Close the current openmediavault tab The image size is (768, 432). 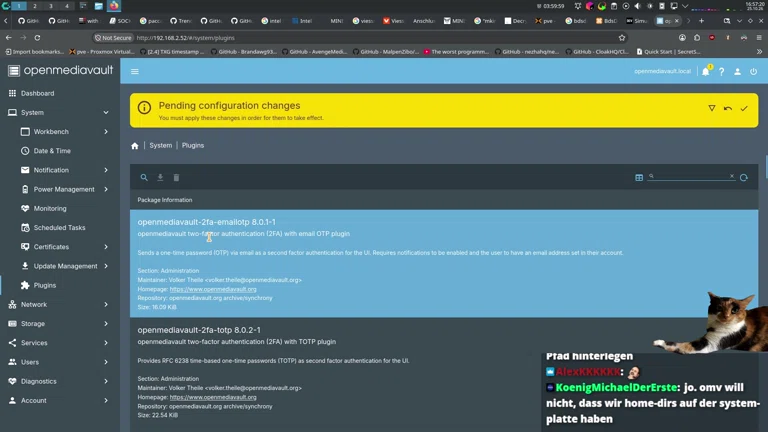coord(677,21)
